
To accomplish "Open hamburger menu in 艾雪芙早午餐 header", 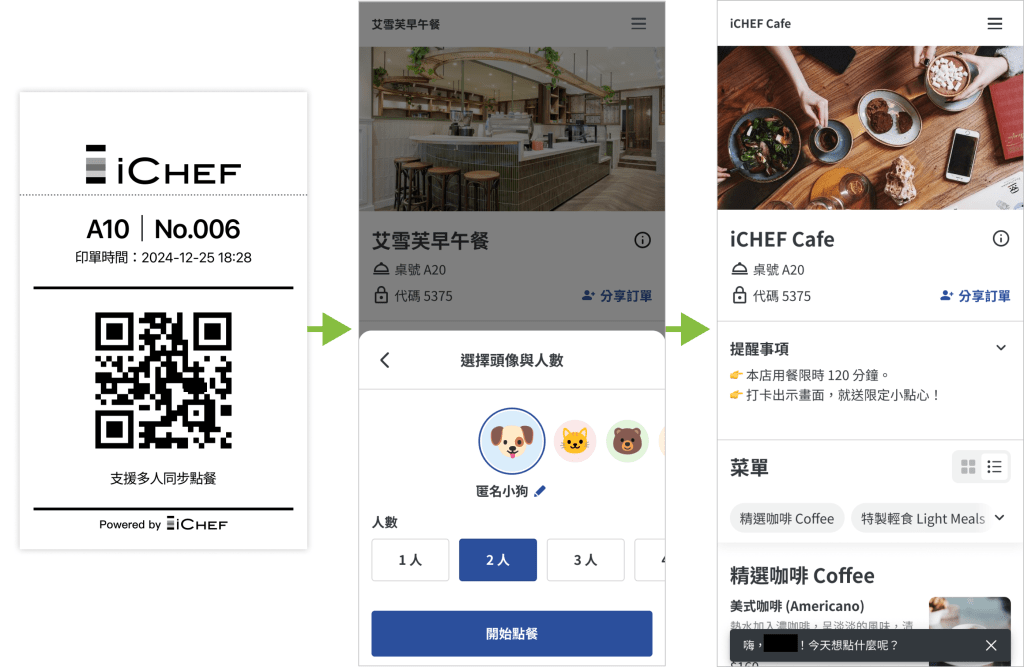I will coord(638,24).
